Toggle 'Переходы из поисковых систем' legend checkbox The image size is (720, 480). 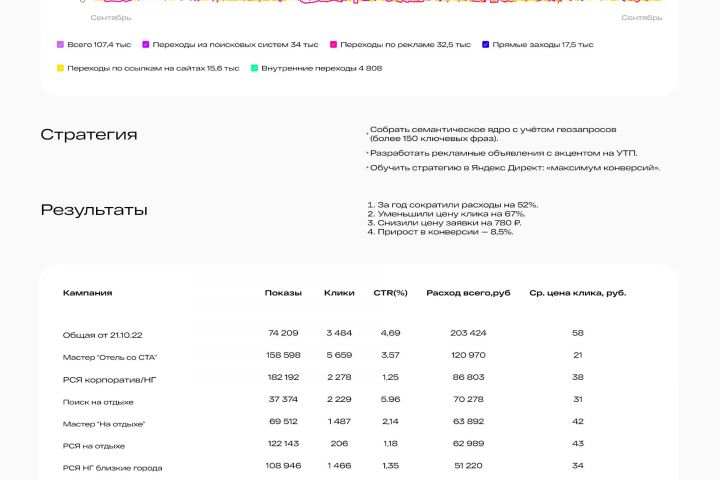pos(146,45)
